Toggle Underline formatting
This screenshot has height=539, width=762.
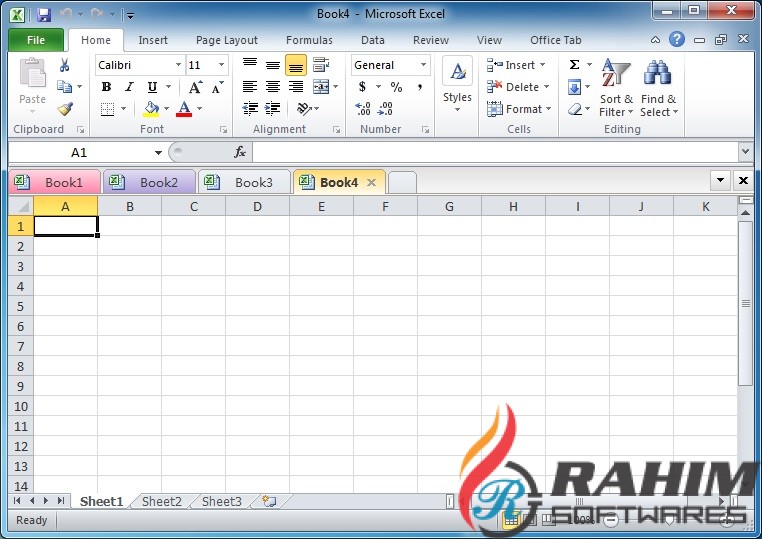pyautogui.click(x=152, y=87)
